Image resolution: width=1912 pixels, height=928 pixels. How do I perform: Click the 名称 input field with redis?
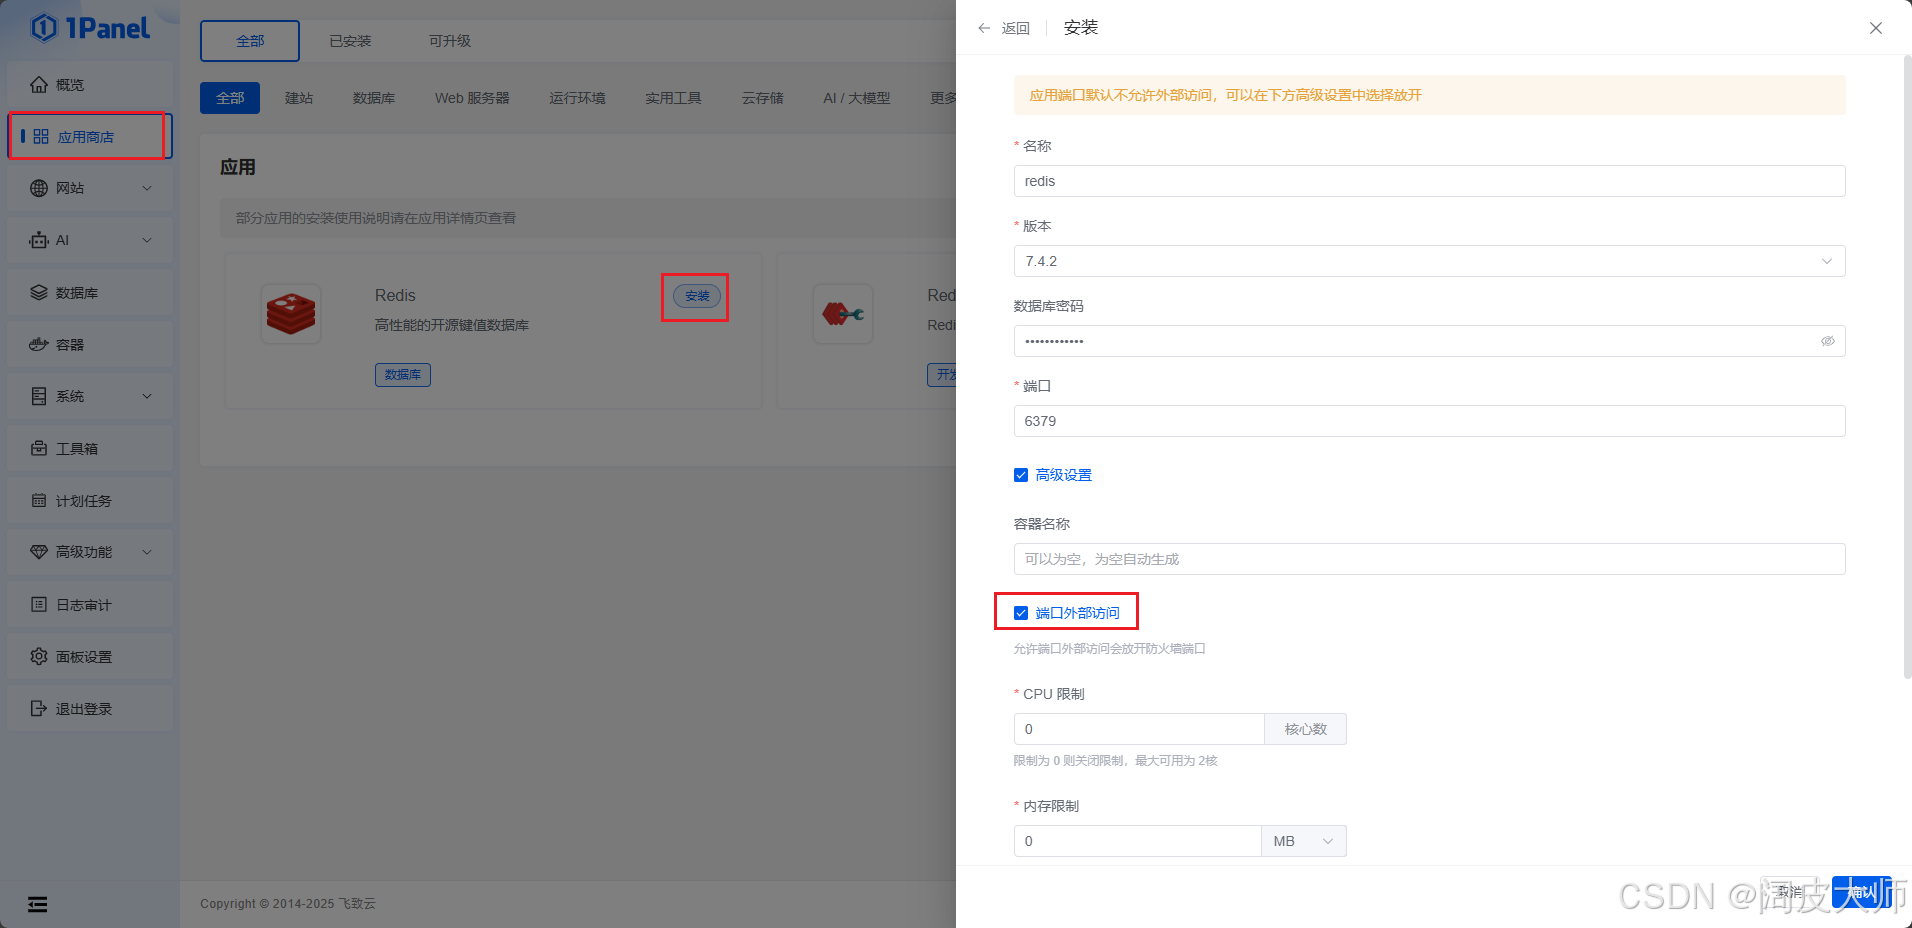[1429, 181]
